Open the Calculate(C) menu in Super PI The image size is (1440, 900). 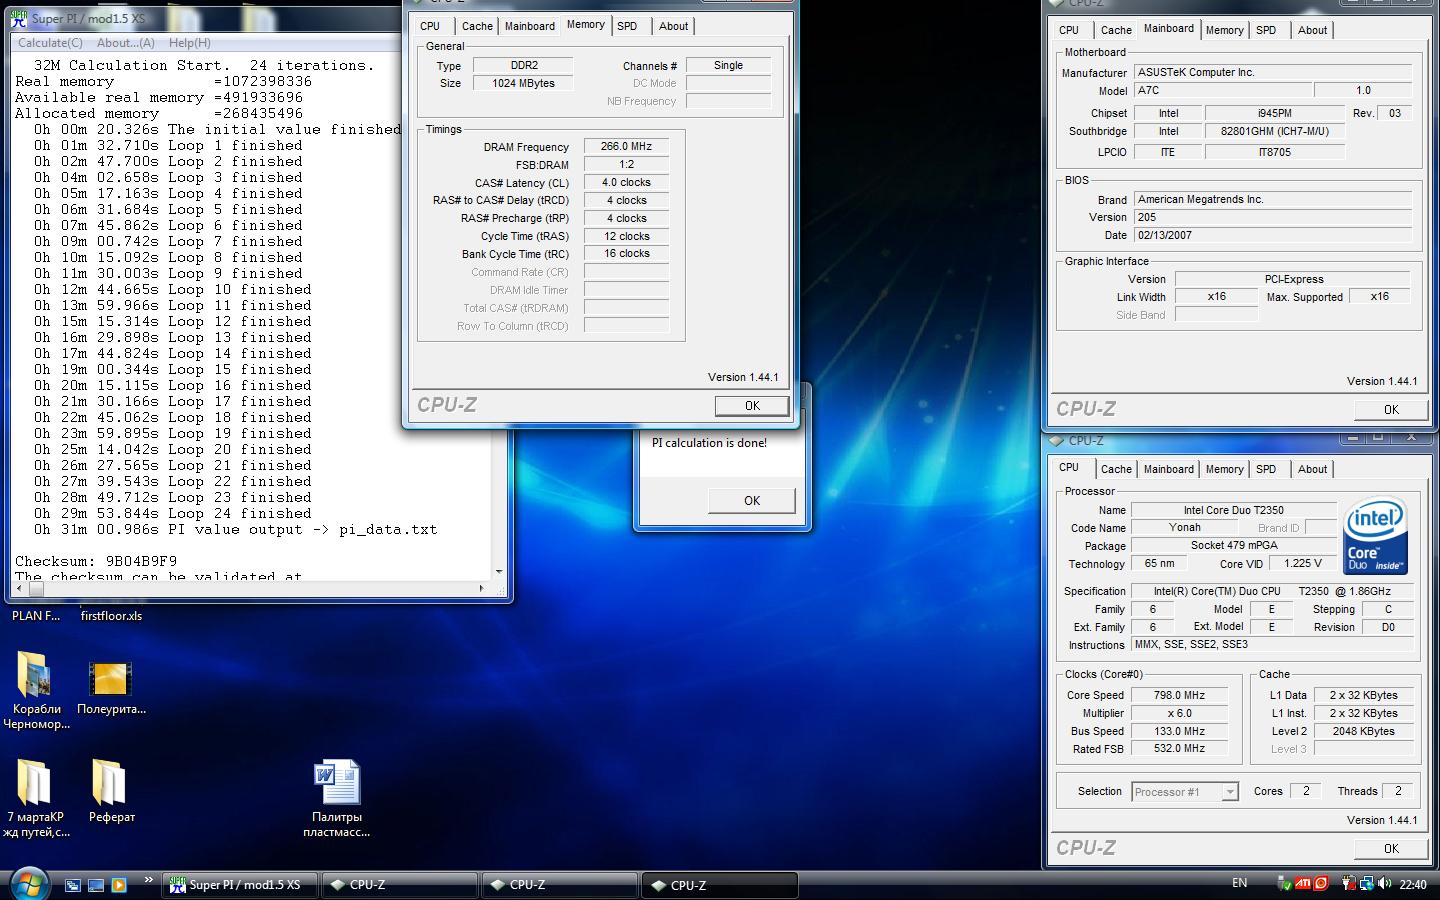[50, 43]
